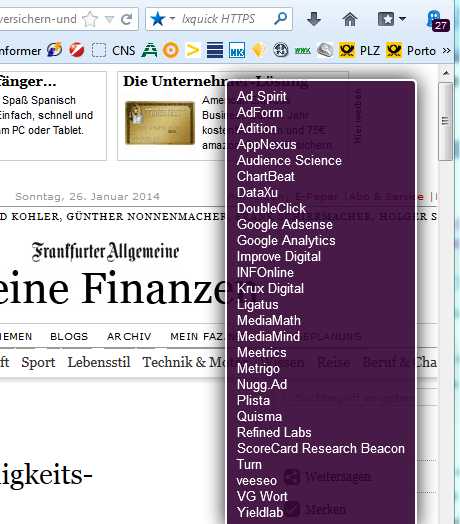The image size is (460, 524).
Task: Click the ChartBeat tracker entry
Action: [x=265, y=176]
